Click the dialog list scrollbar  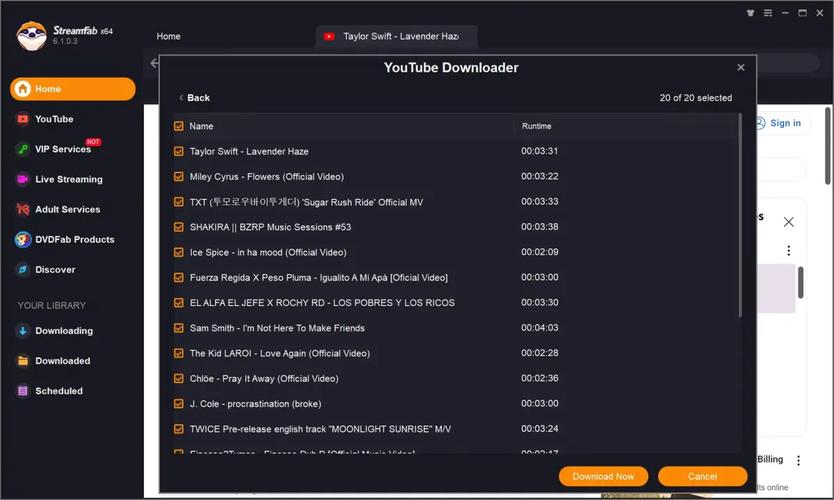(739, 215)
